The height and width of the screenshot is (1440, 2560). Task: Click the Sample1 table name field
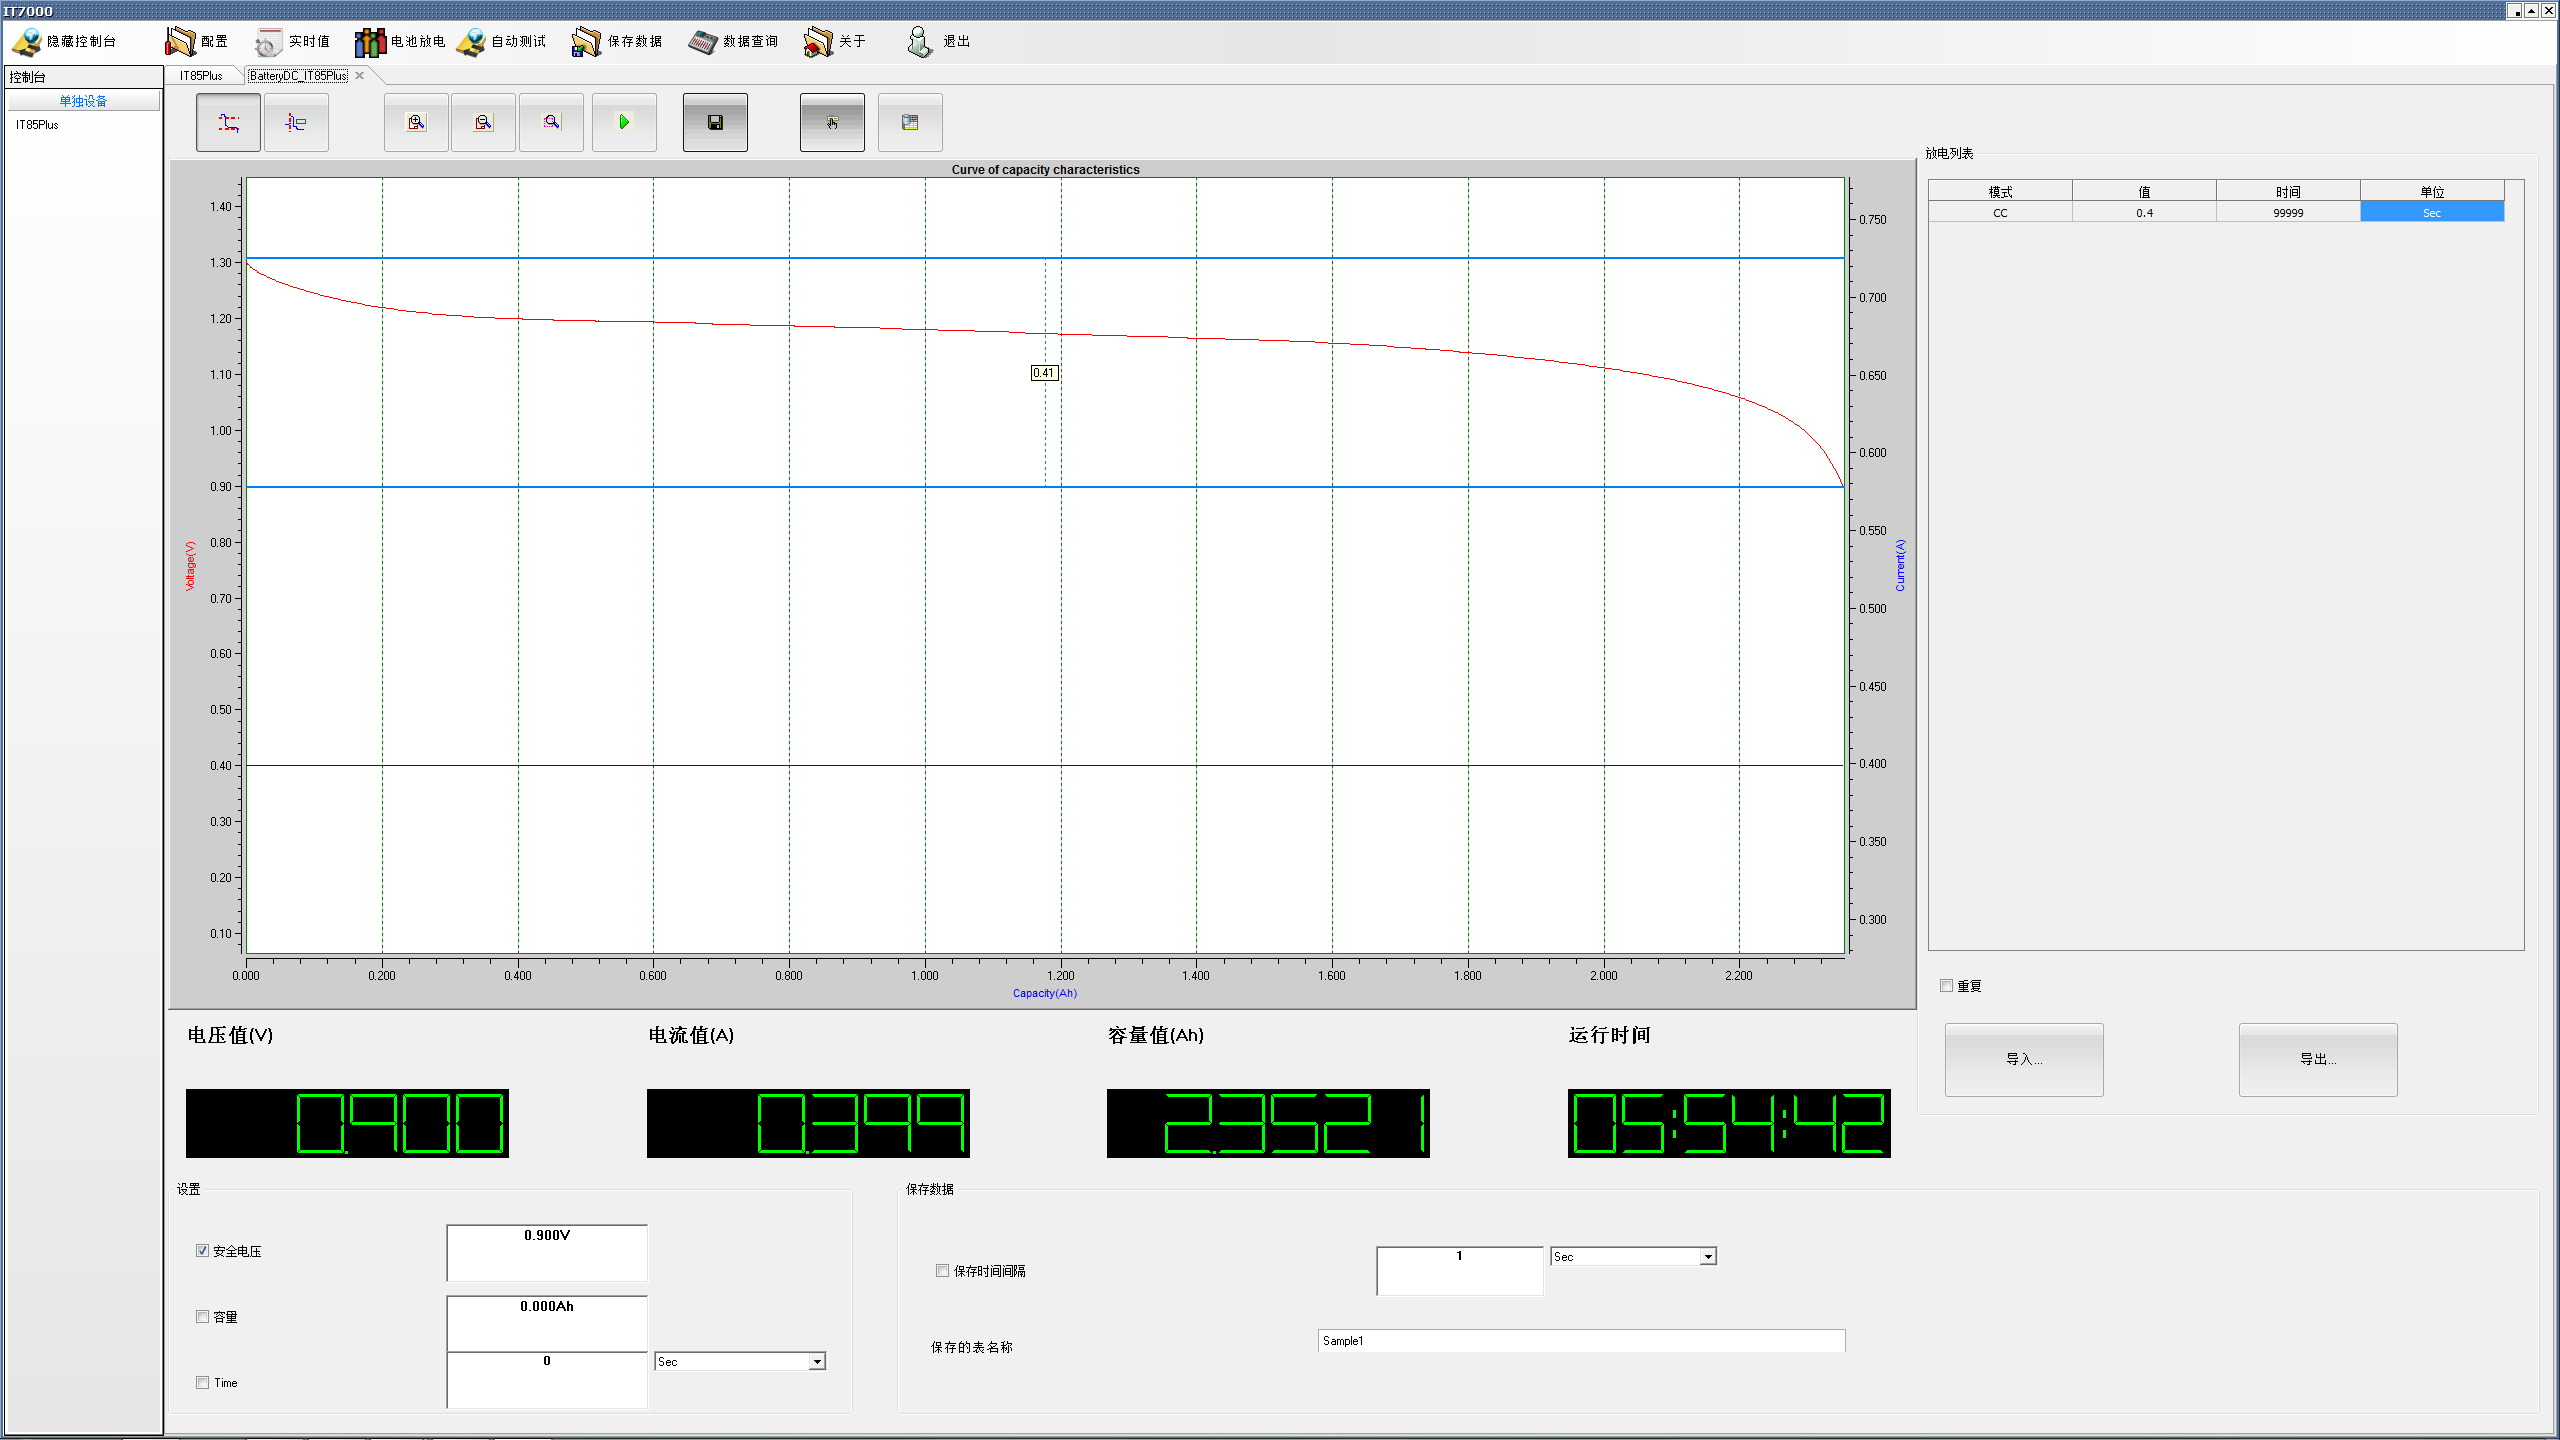click(1581, 1341)
